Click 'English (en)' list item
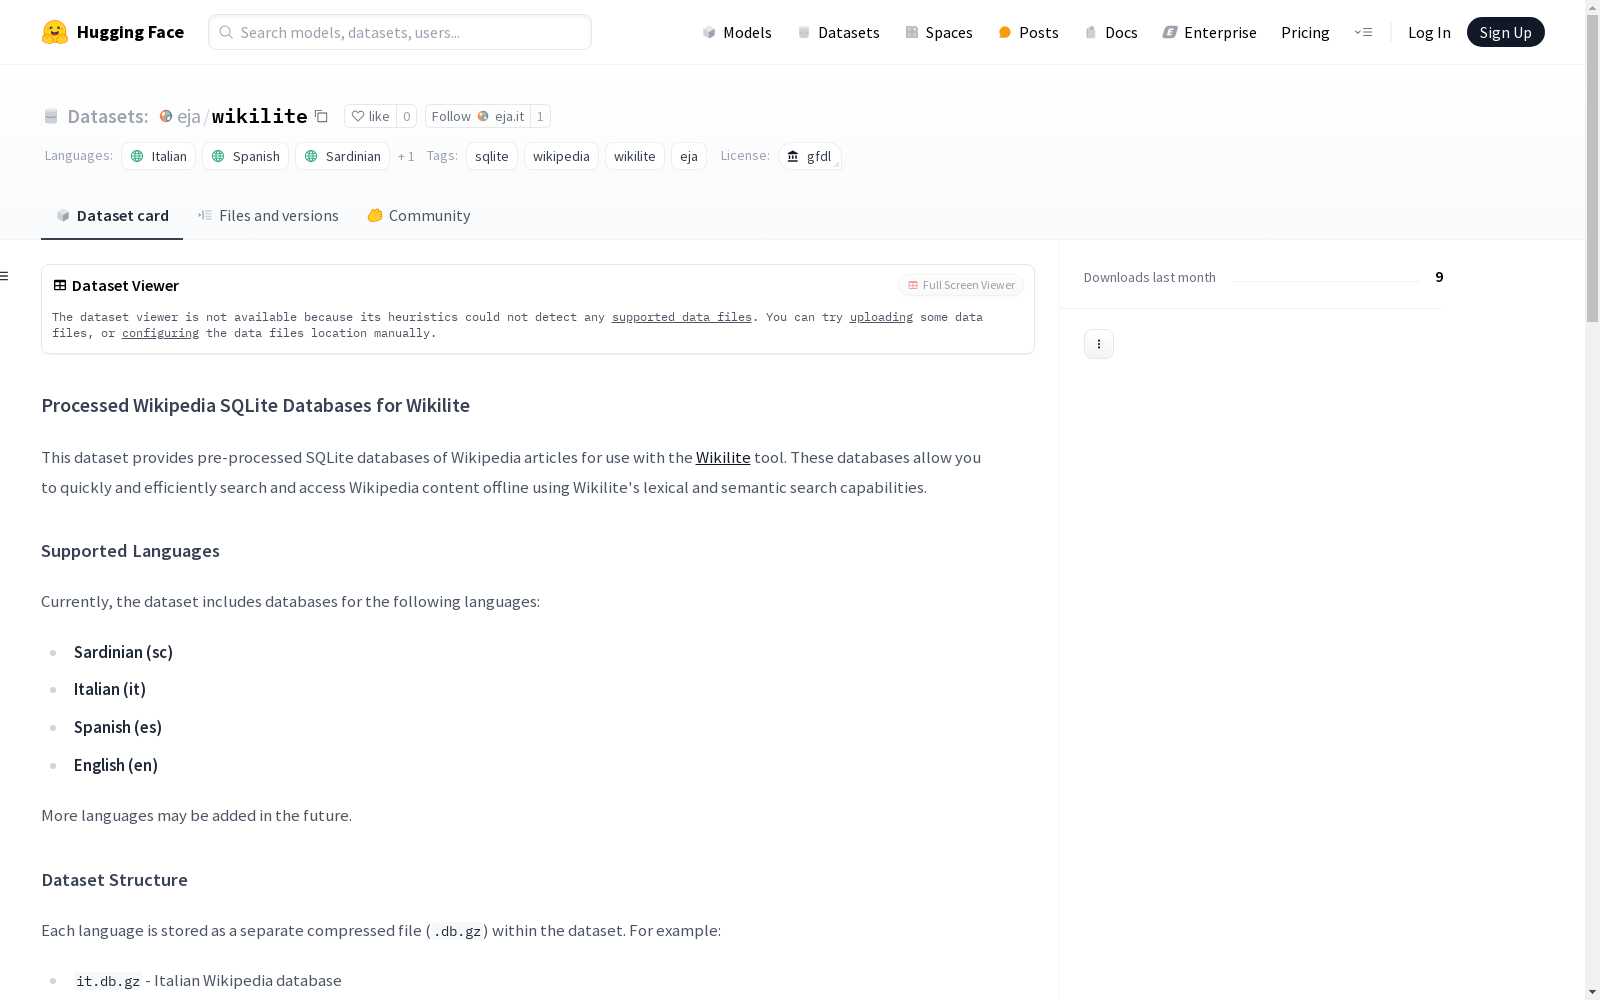 point(116,765)
